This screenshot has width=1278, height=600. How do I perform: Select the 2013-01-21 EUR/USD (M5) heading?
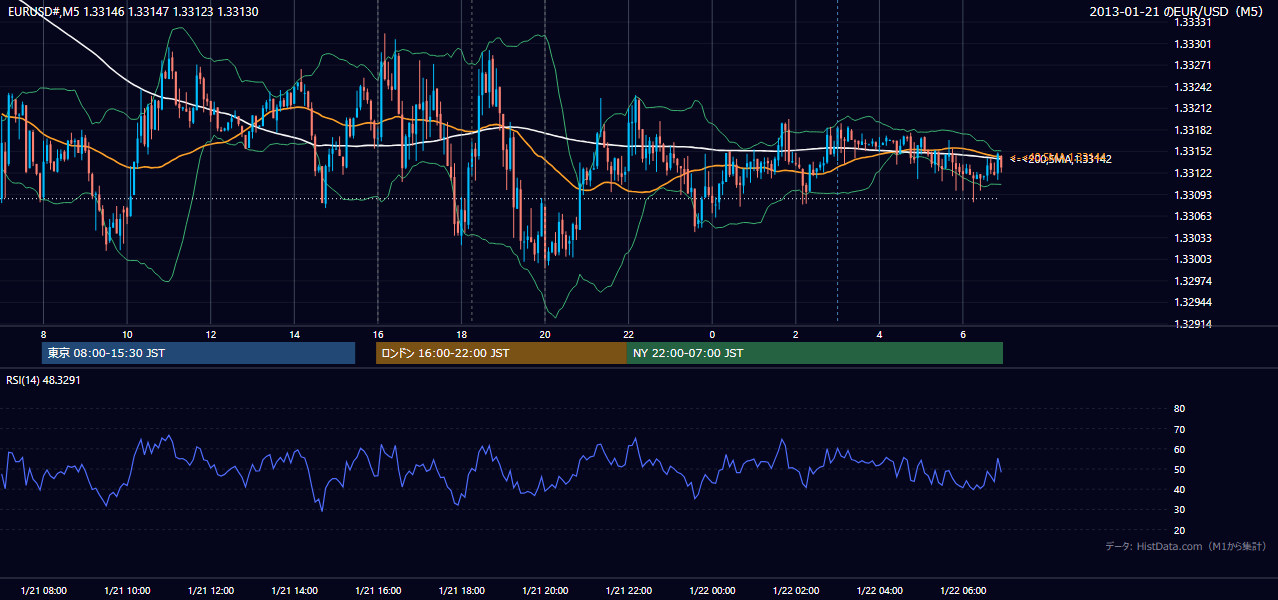tap(1178, 12)
